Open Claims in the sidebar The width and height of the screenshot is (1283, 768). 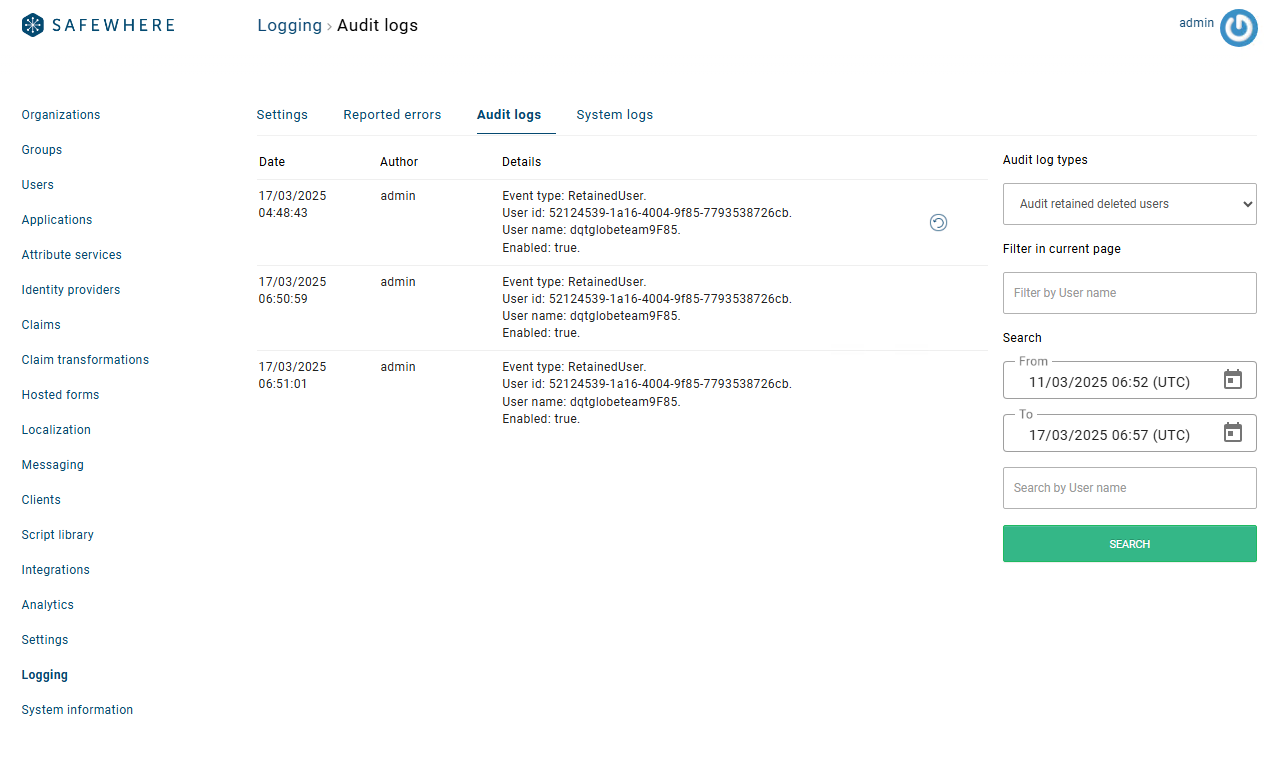click(x=41, y=325)
